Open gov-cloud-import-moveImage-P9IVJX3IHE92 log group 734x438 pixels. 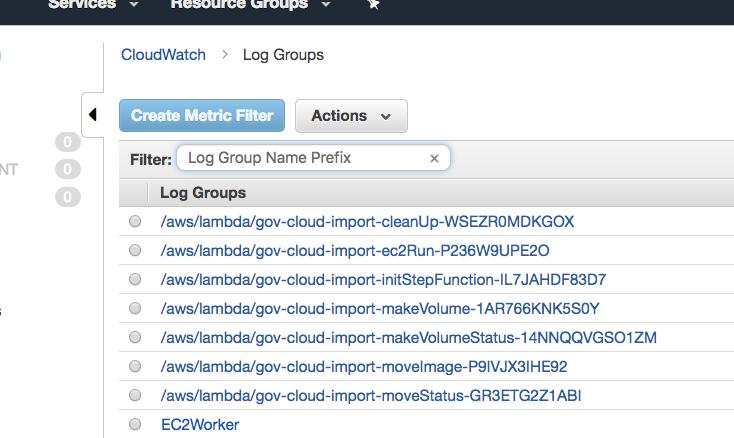364,367
